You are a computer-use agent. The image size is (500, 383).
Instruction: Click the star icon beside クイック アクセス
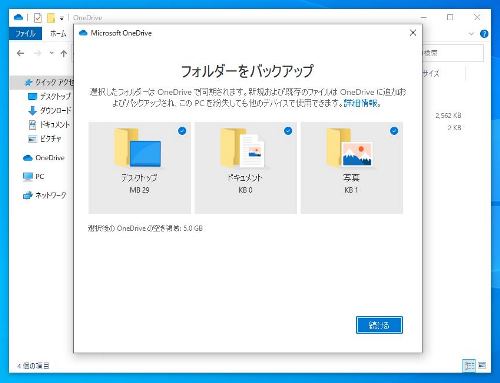[29, 82]
